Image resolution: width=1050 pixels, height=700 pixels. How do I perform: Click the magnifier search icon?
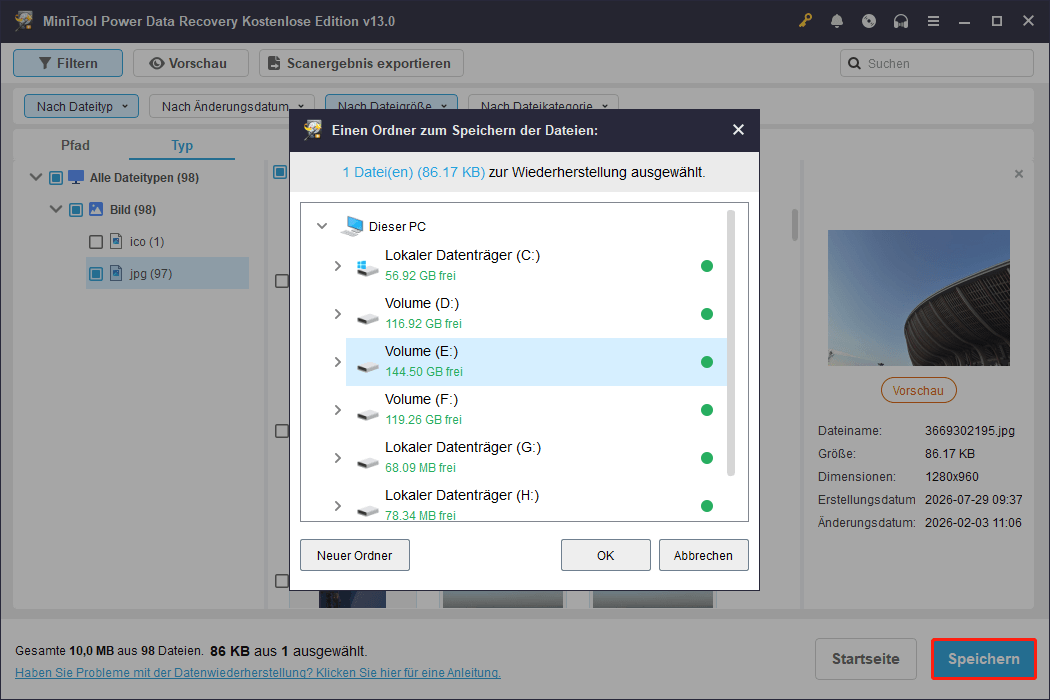[854, 63]
